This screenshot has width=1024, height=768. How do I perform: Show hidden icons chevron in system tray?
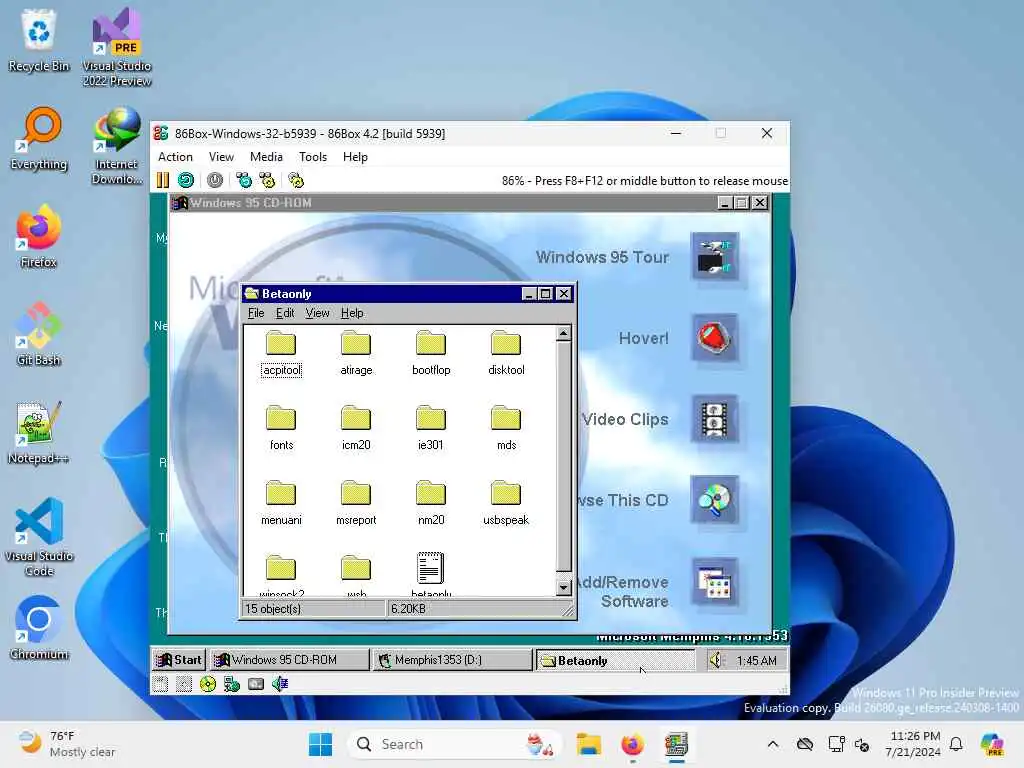click(x=773, y=744)
